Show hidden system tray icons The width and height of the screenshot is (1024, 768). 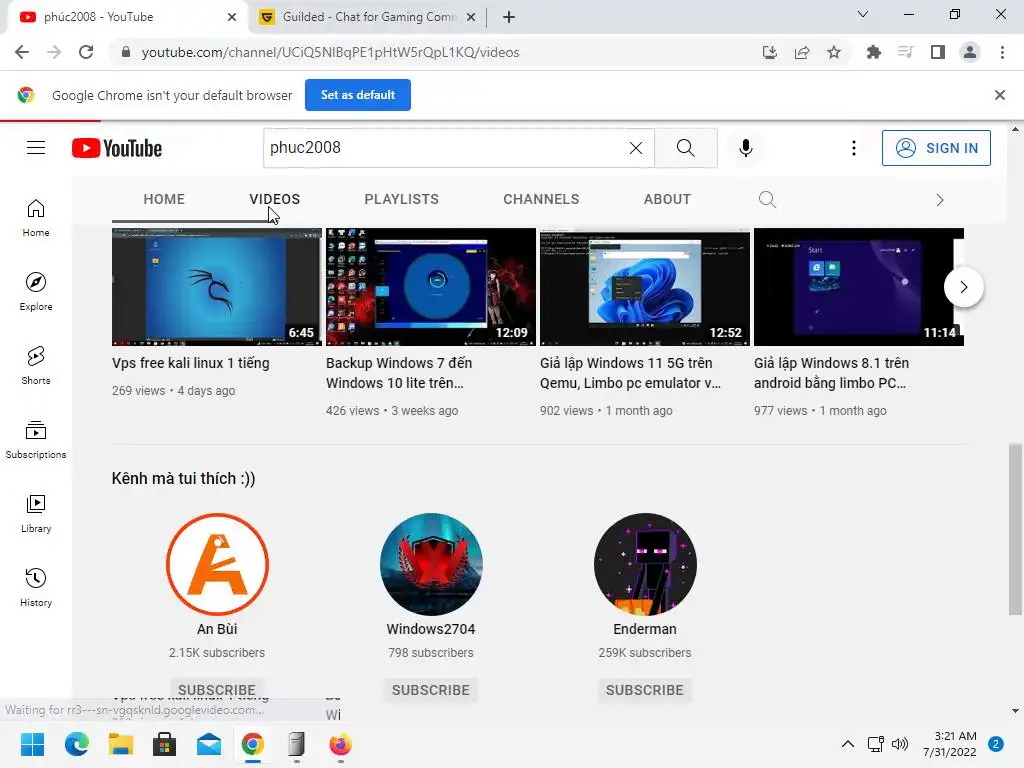coord(848,744)
